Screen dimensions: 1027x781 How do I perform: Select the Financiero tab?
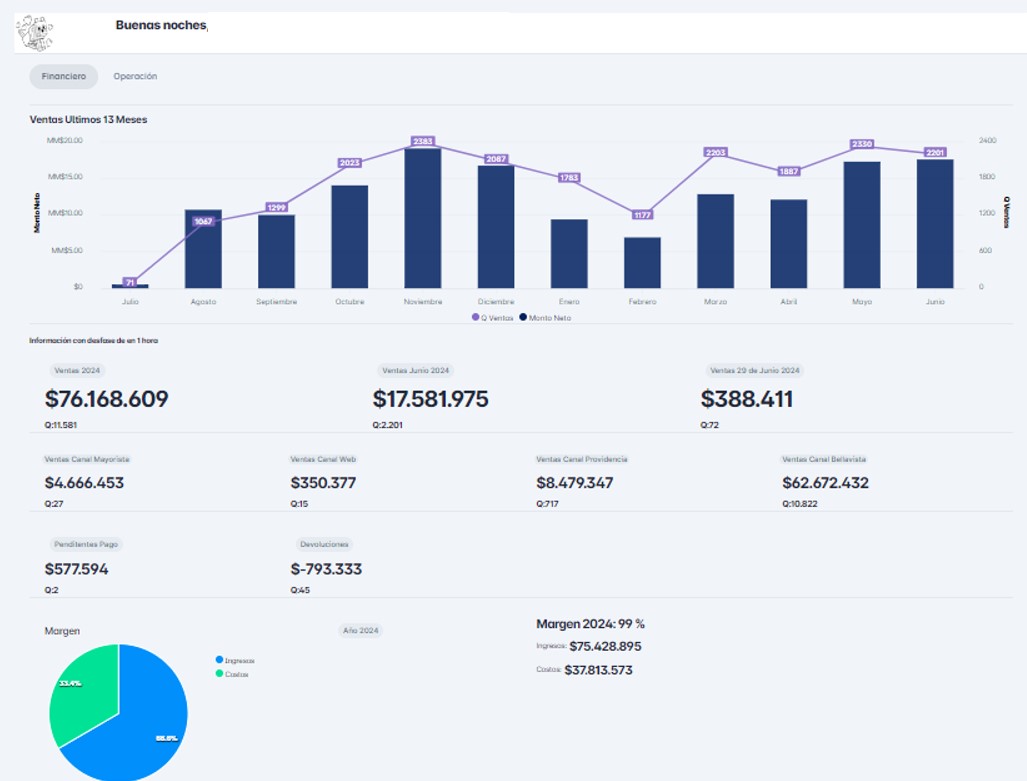pos(64,77)
